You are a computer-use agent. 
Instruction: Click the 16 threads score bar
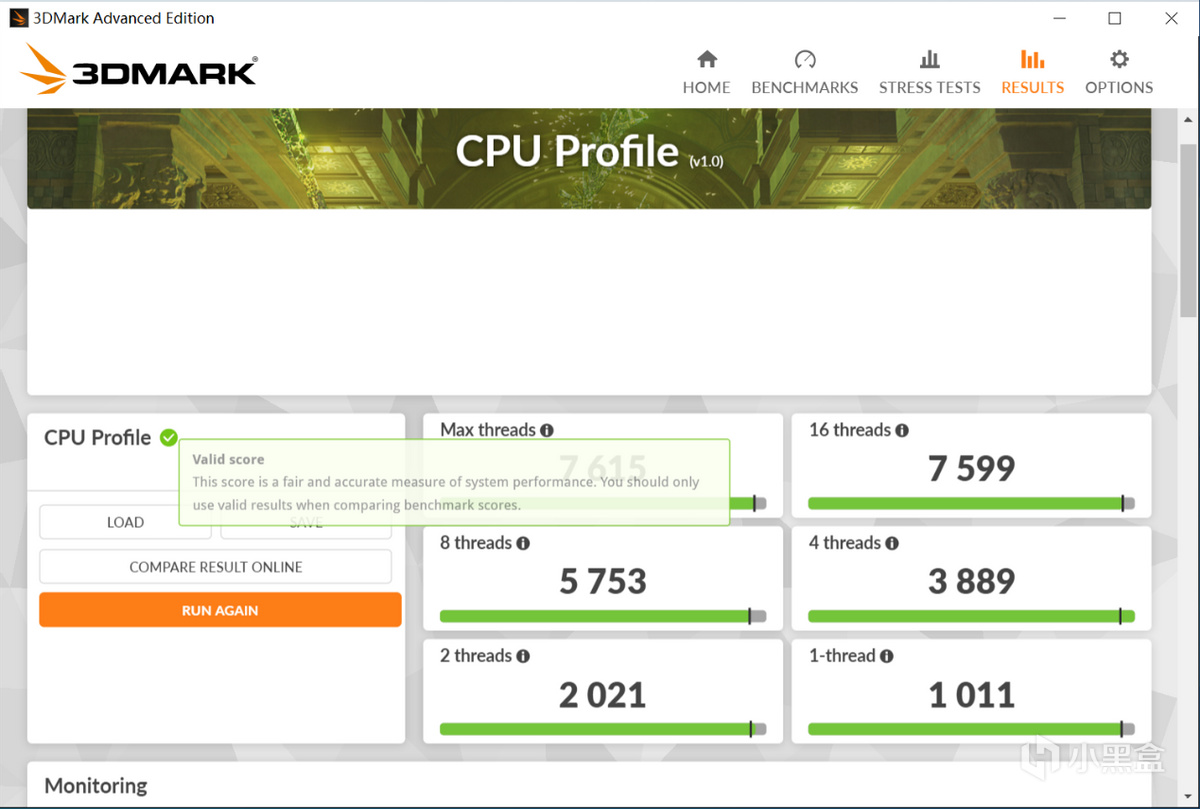coord(971,503)
